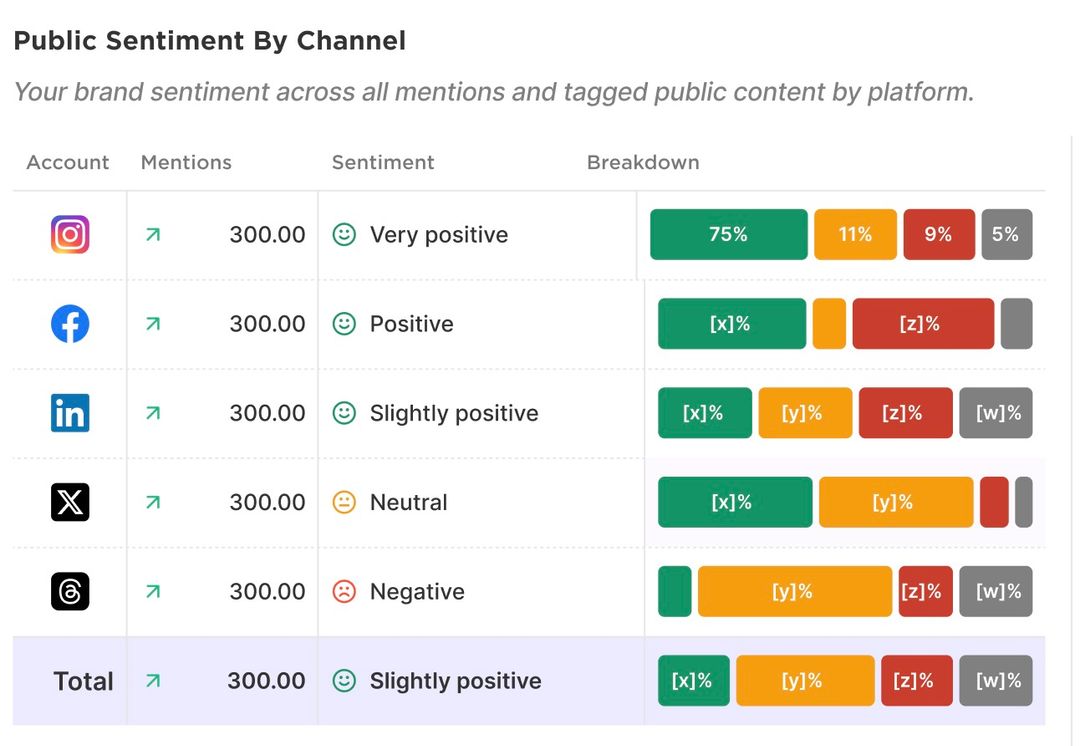
Task: Click the Mentions column header
Action: tap(186, 162)
